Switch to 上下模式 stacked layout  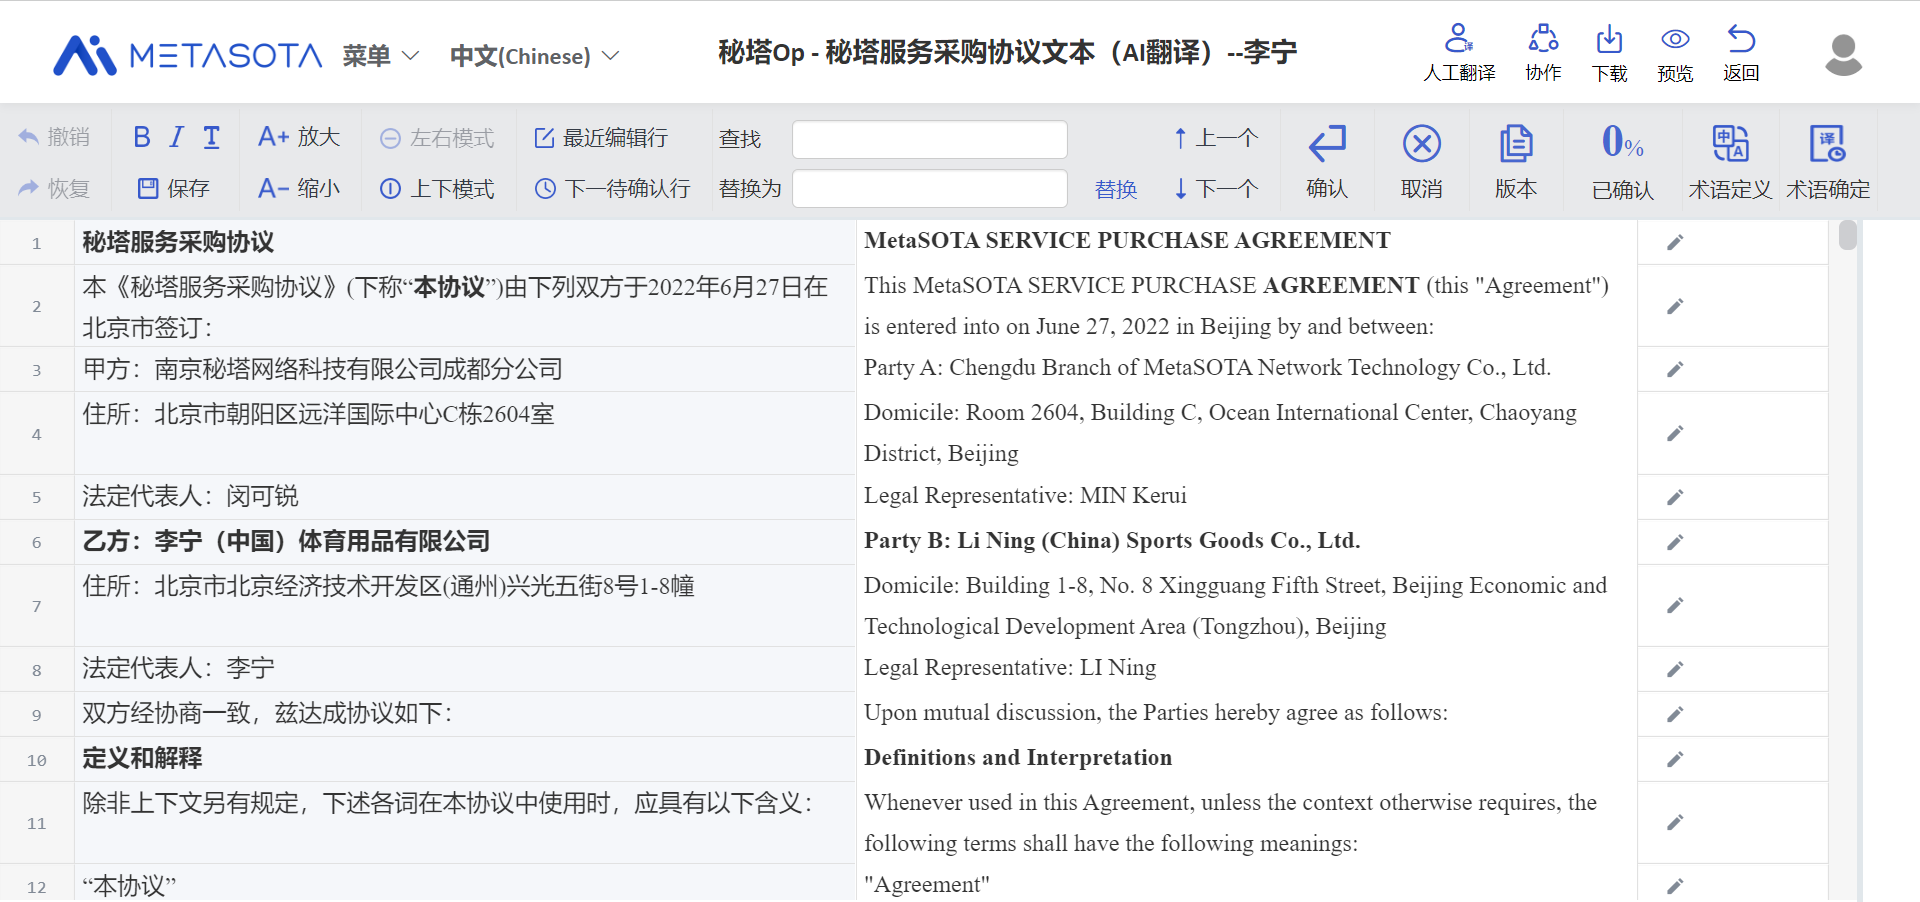point(437,188)
